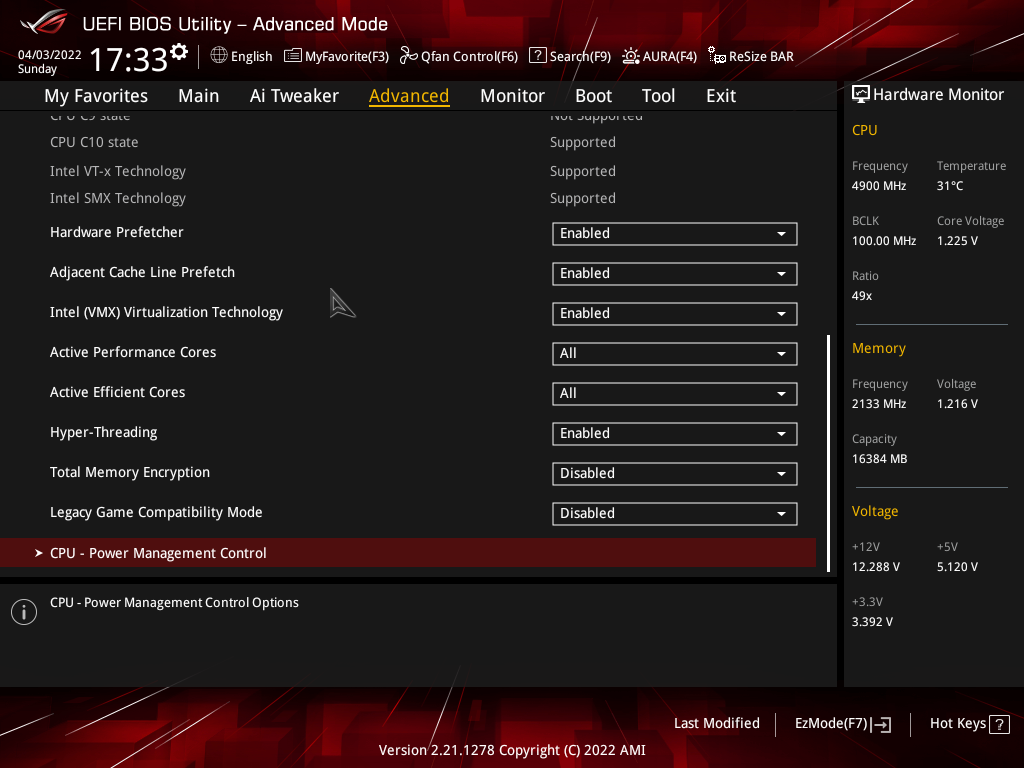The height and width of the screenshot is (768, 1024).
Task: Click Hardware Prefetcher label
Action: point(116,232)
